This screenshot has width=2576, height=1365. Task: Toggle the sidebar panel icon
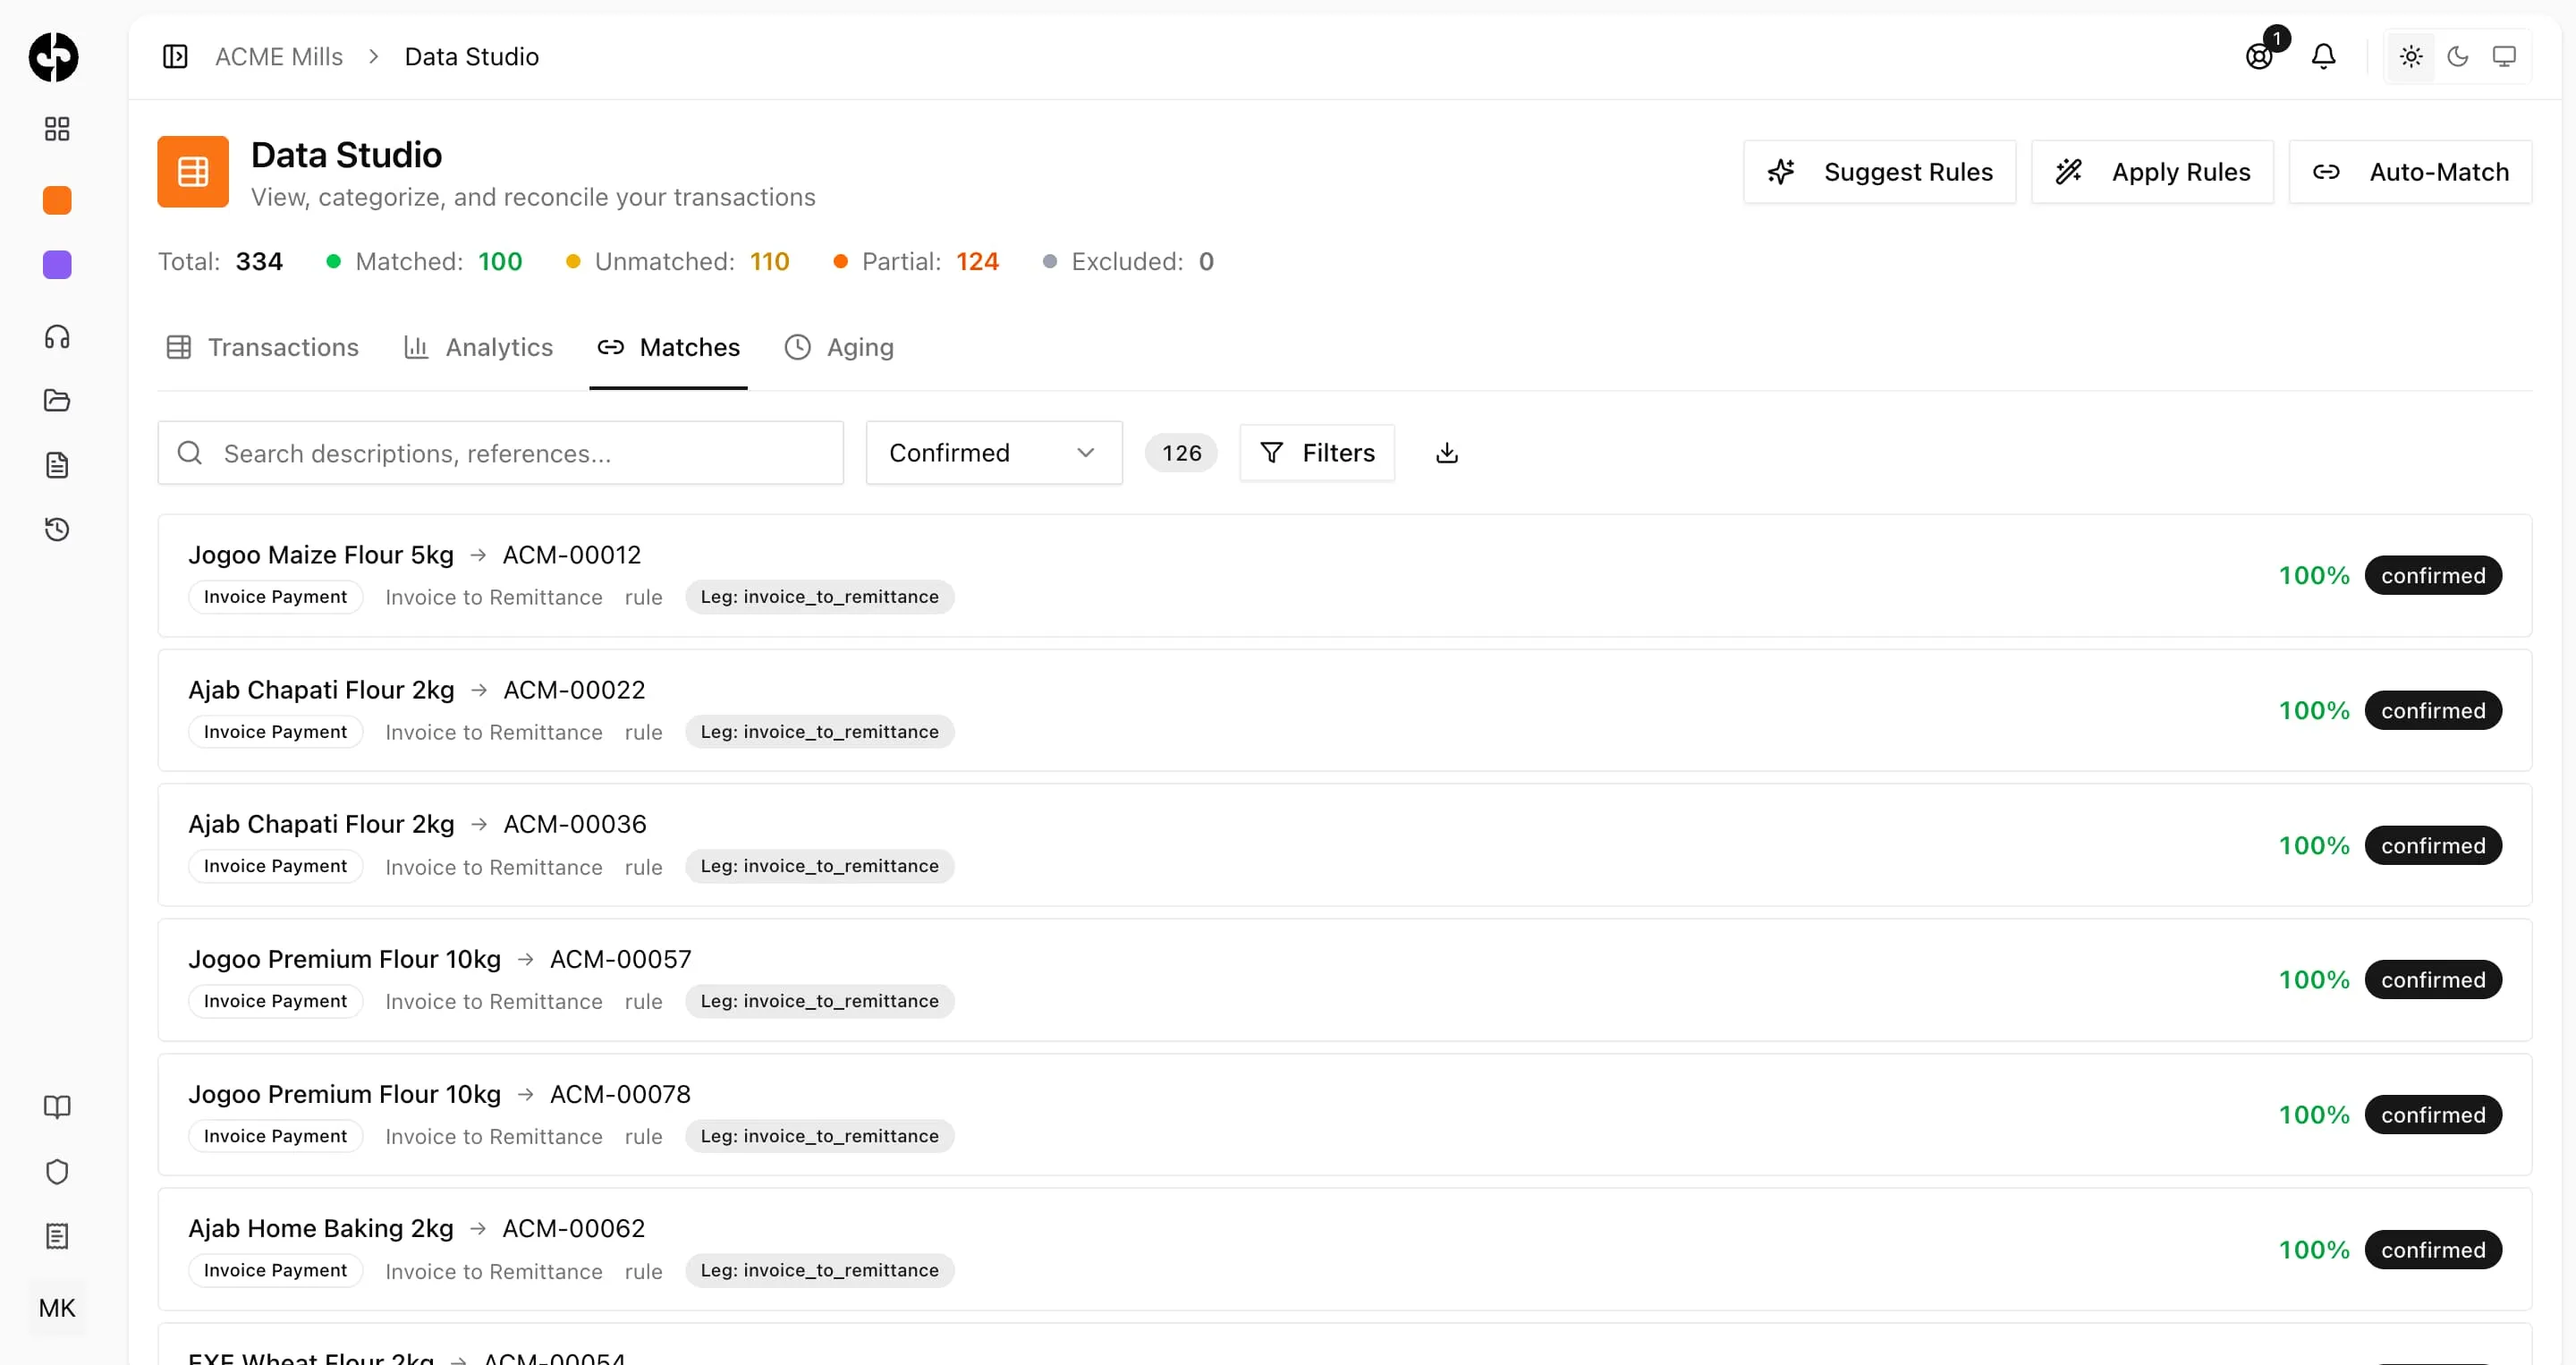(175, 57)
